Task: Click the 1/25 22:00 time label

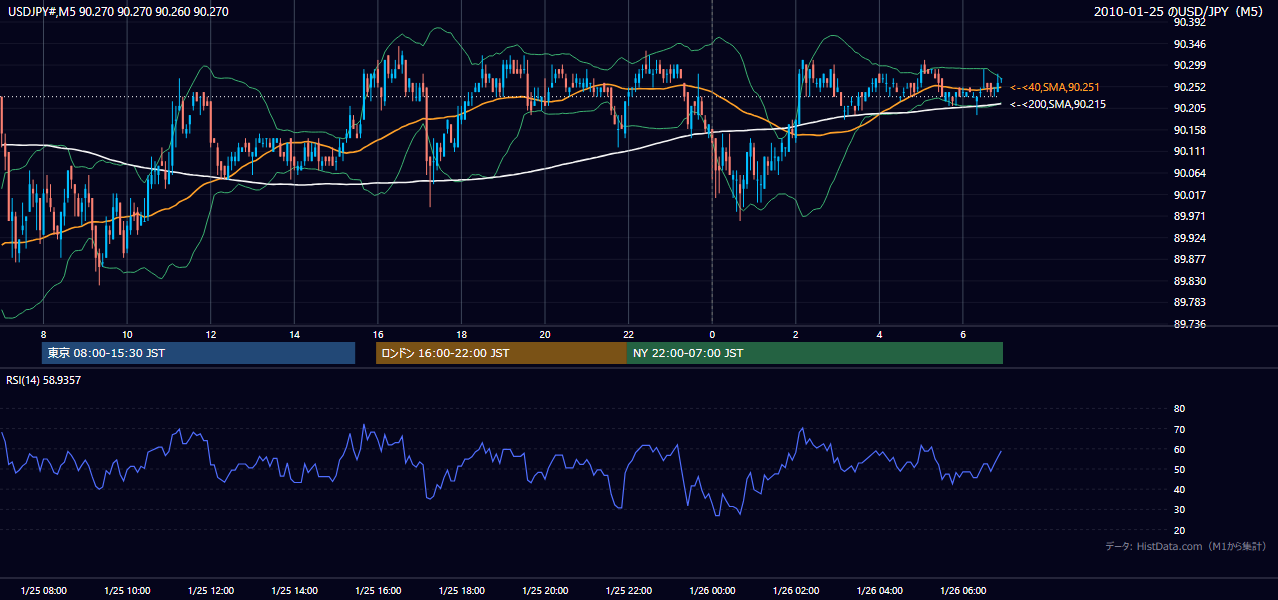Action: pos(628,590)
